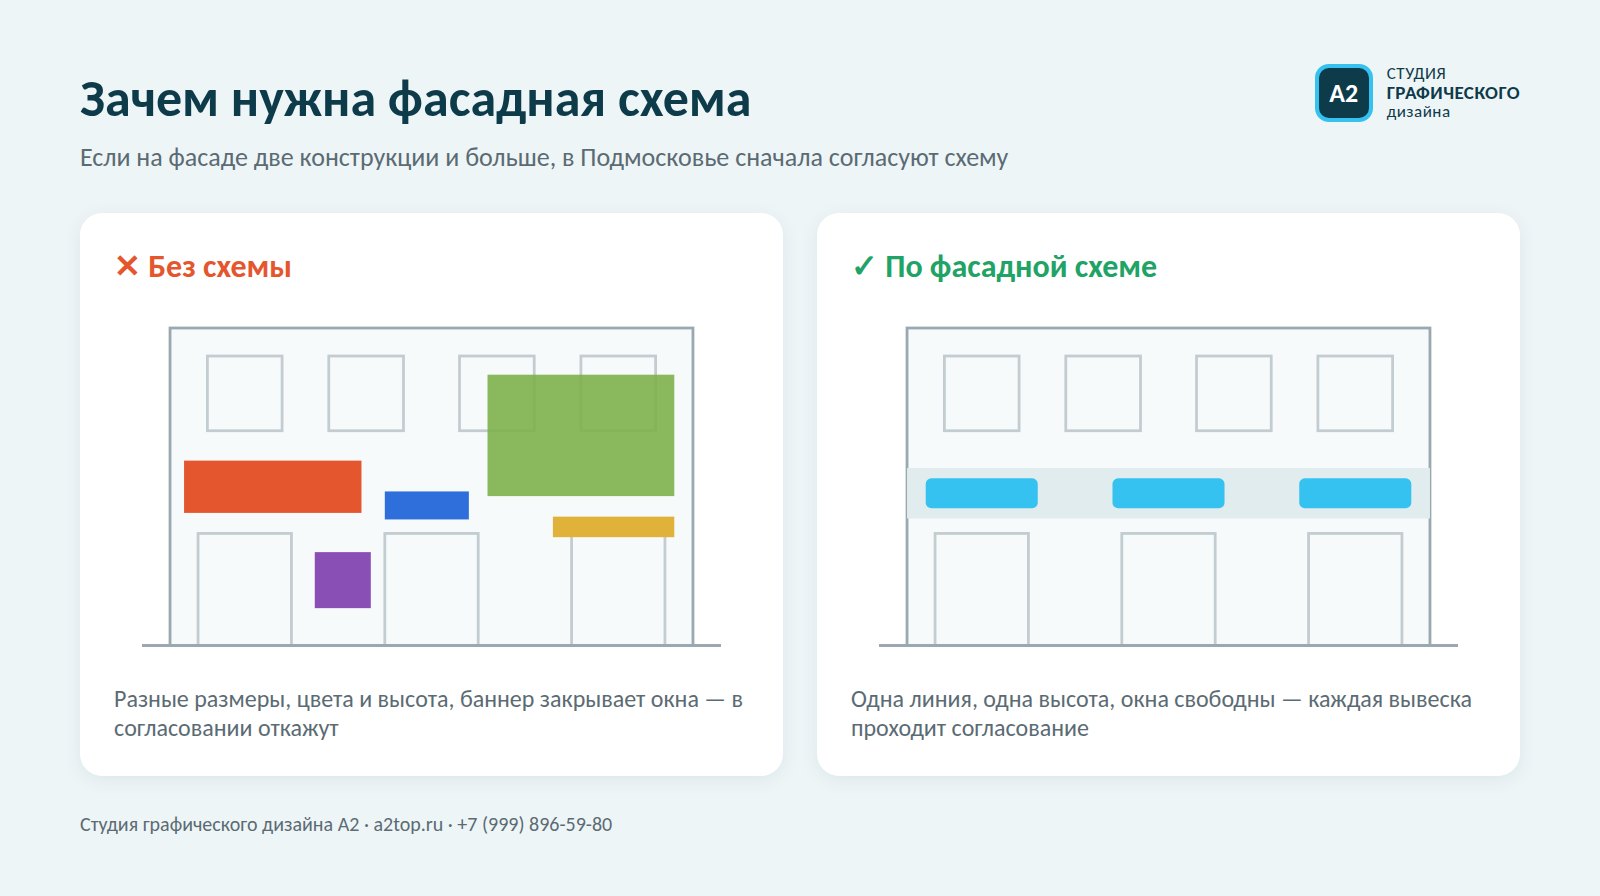Open the a2top.ru link in the footer
The image size is (1600, 896).
408,825
